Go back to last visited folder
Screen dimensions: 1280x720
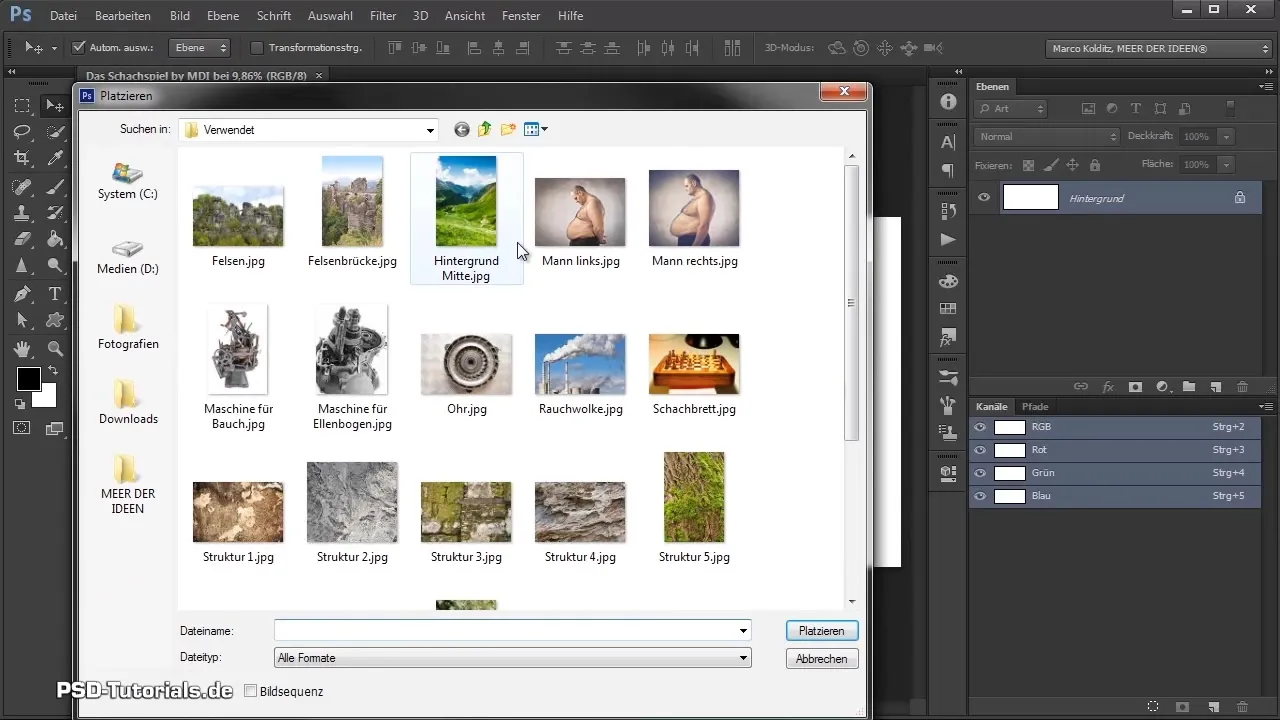[461, 129]
